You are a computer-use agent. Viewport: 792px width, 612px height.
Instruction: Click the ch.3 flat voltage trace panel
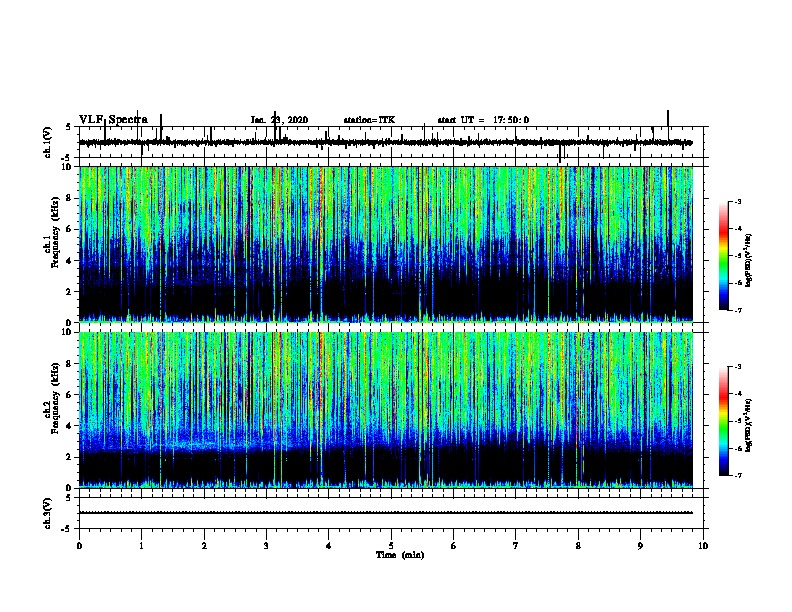coord(391,513)
